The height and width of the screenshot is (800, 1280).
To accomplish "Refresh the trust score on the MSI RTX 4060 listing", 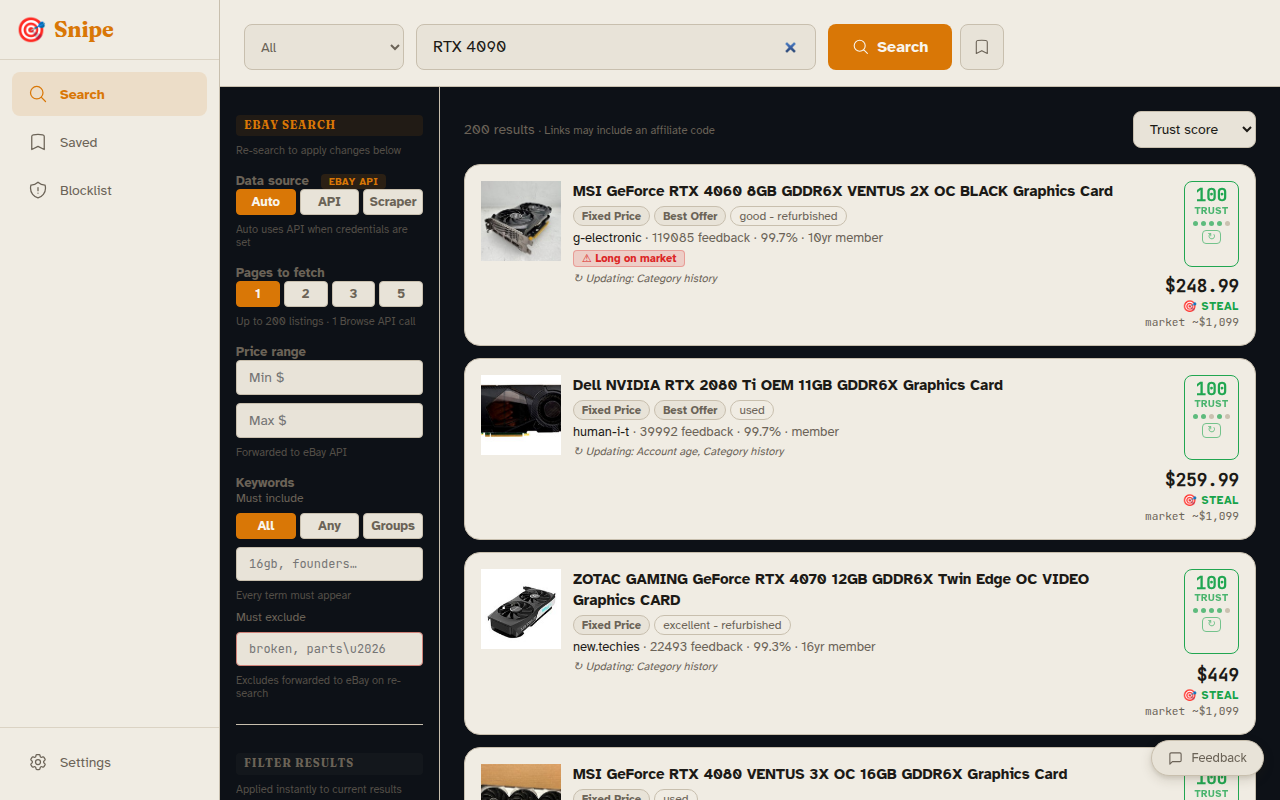I will pyautogui.click(x=1211, y=237).
